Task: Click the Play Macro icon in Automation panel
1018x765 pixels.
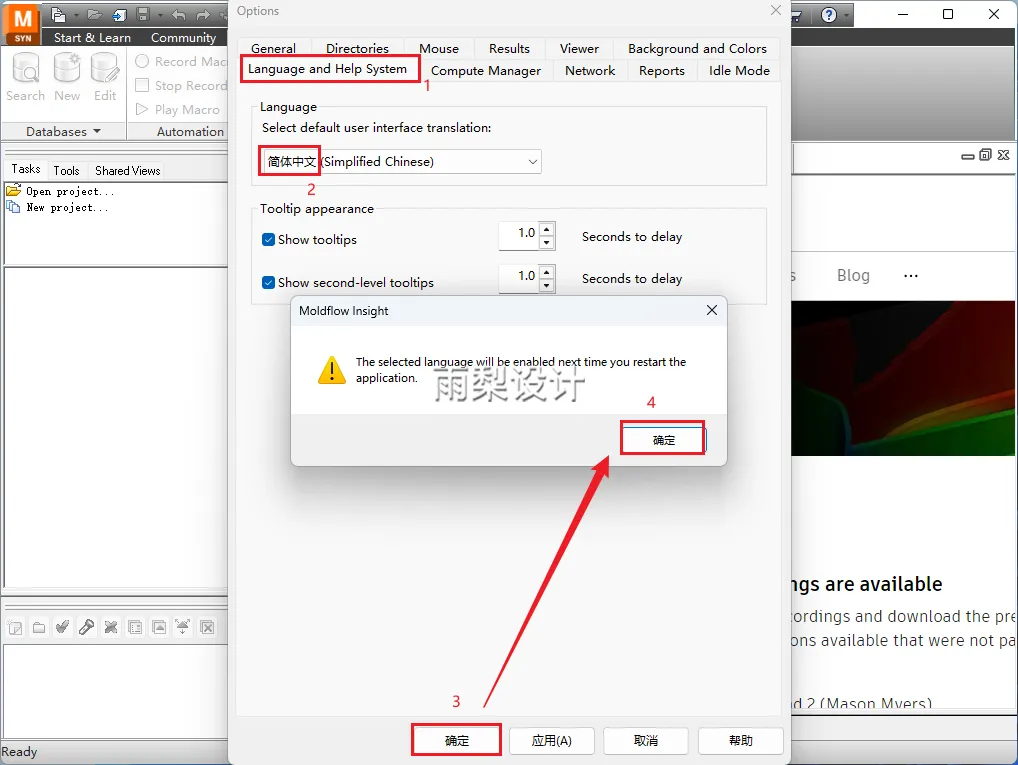Action: click(x=142, y=109)
